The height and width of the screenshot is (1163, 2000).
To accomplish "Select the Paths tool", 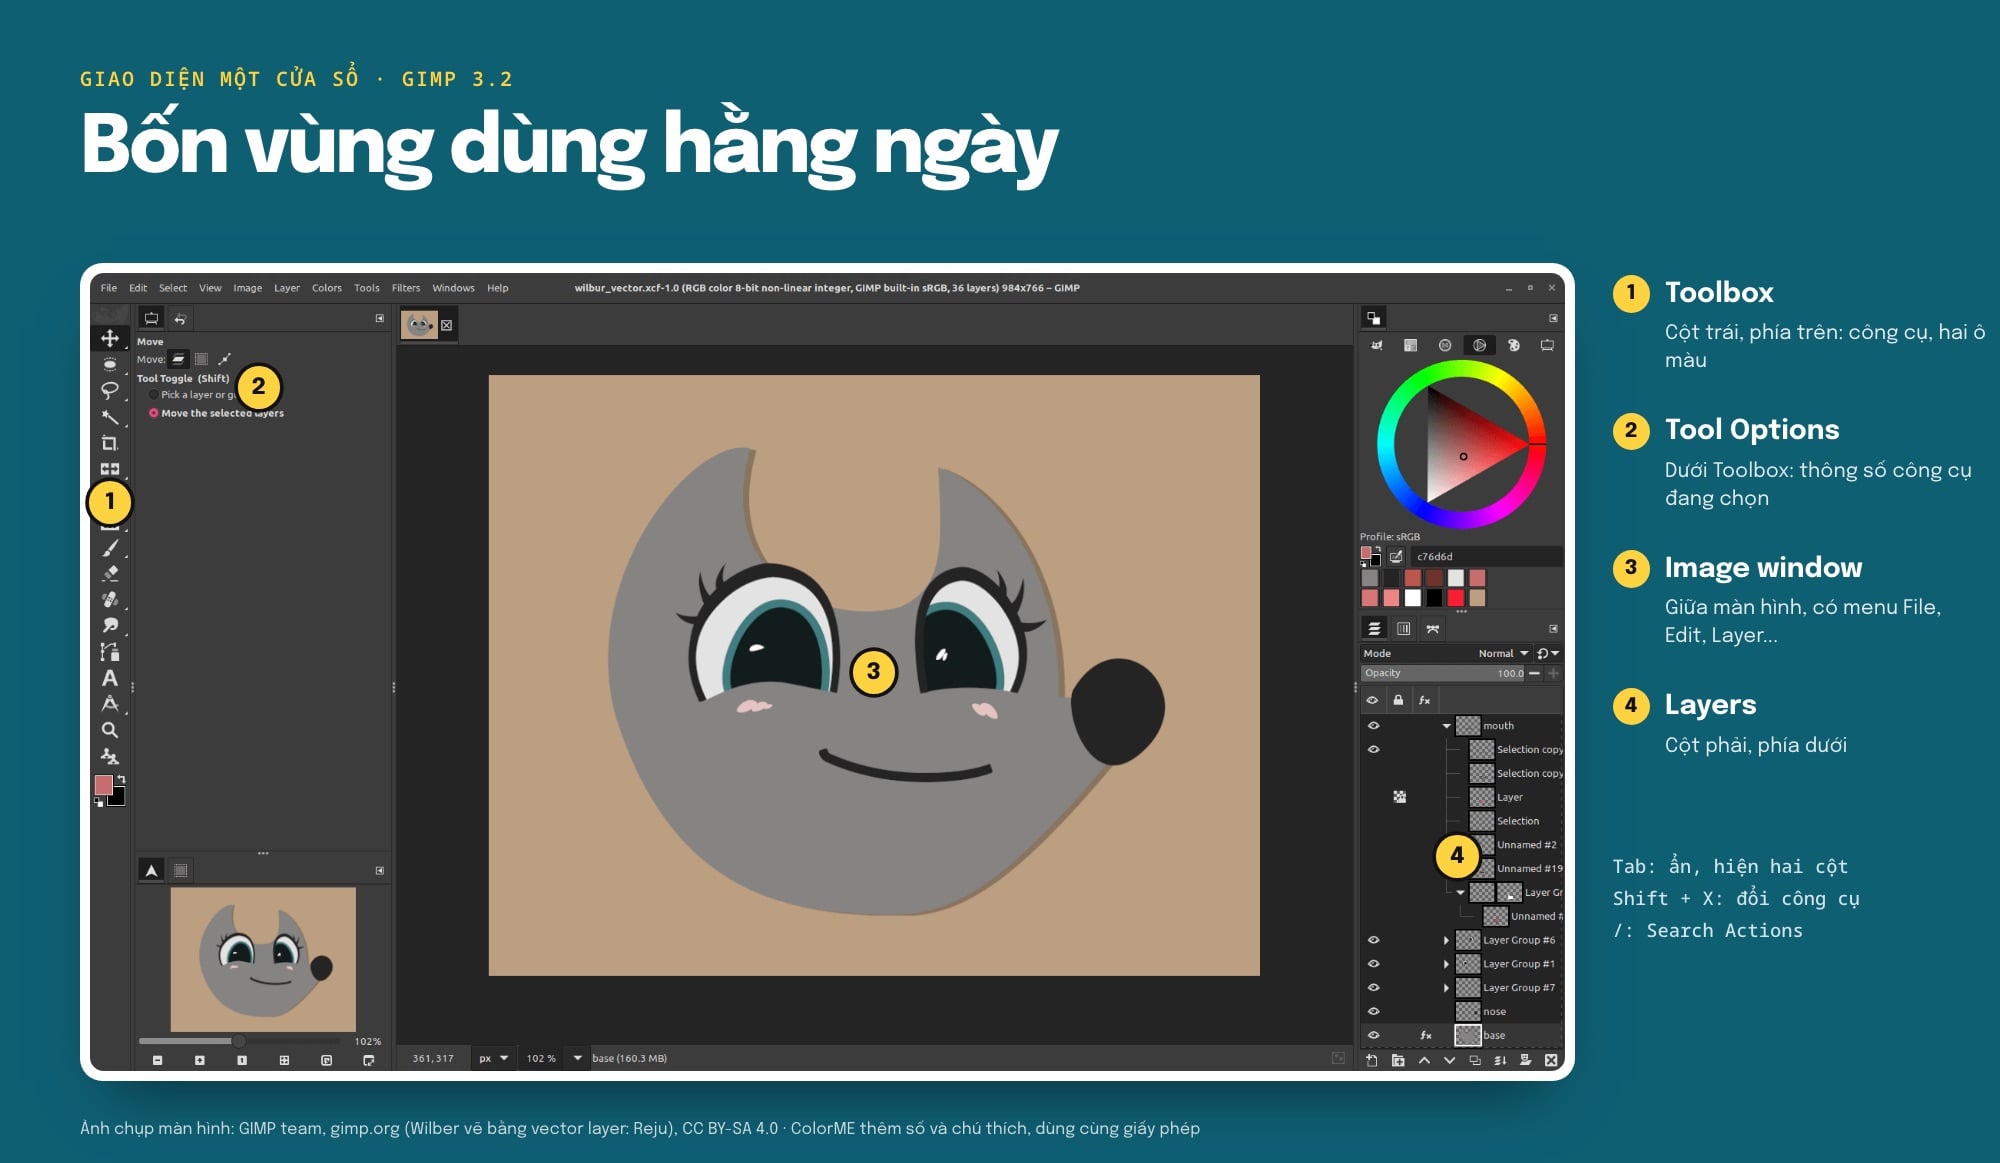I will (x=110, y=652).
